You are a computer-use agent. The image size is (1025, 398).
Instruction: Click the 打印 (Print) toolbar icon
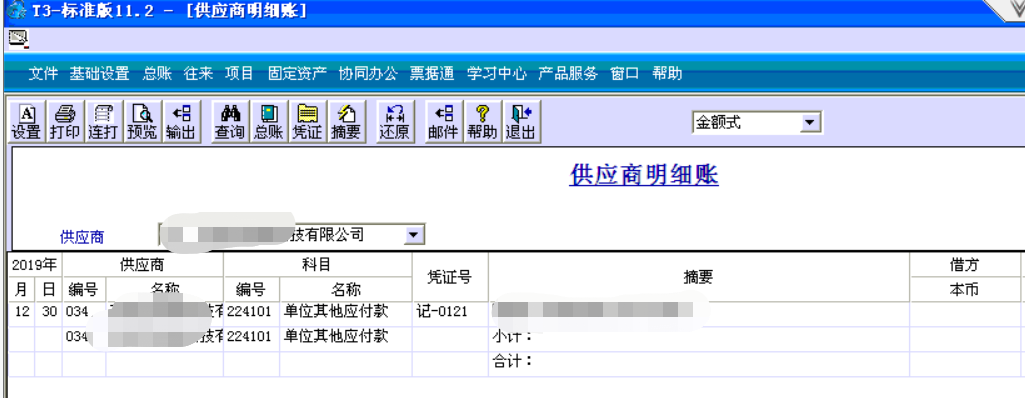coord(65,122)
